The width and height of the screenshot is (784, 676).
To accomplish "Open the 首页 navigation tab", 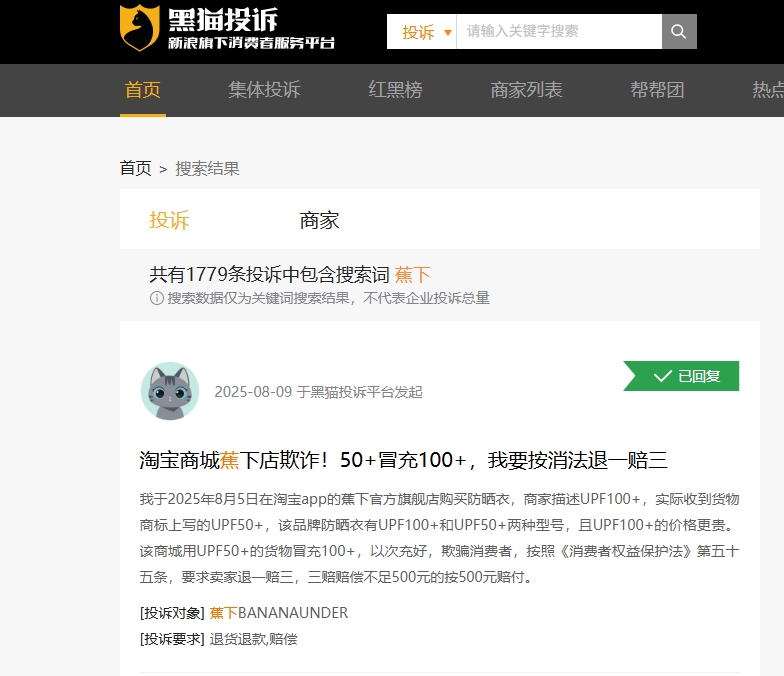I will coord(142,90).
